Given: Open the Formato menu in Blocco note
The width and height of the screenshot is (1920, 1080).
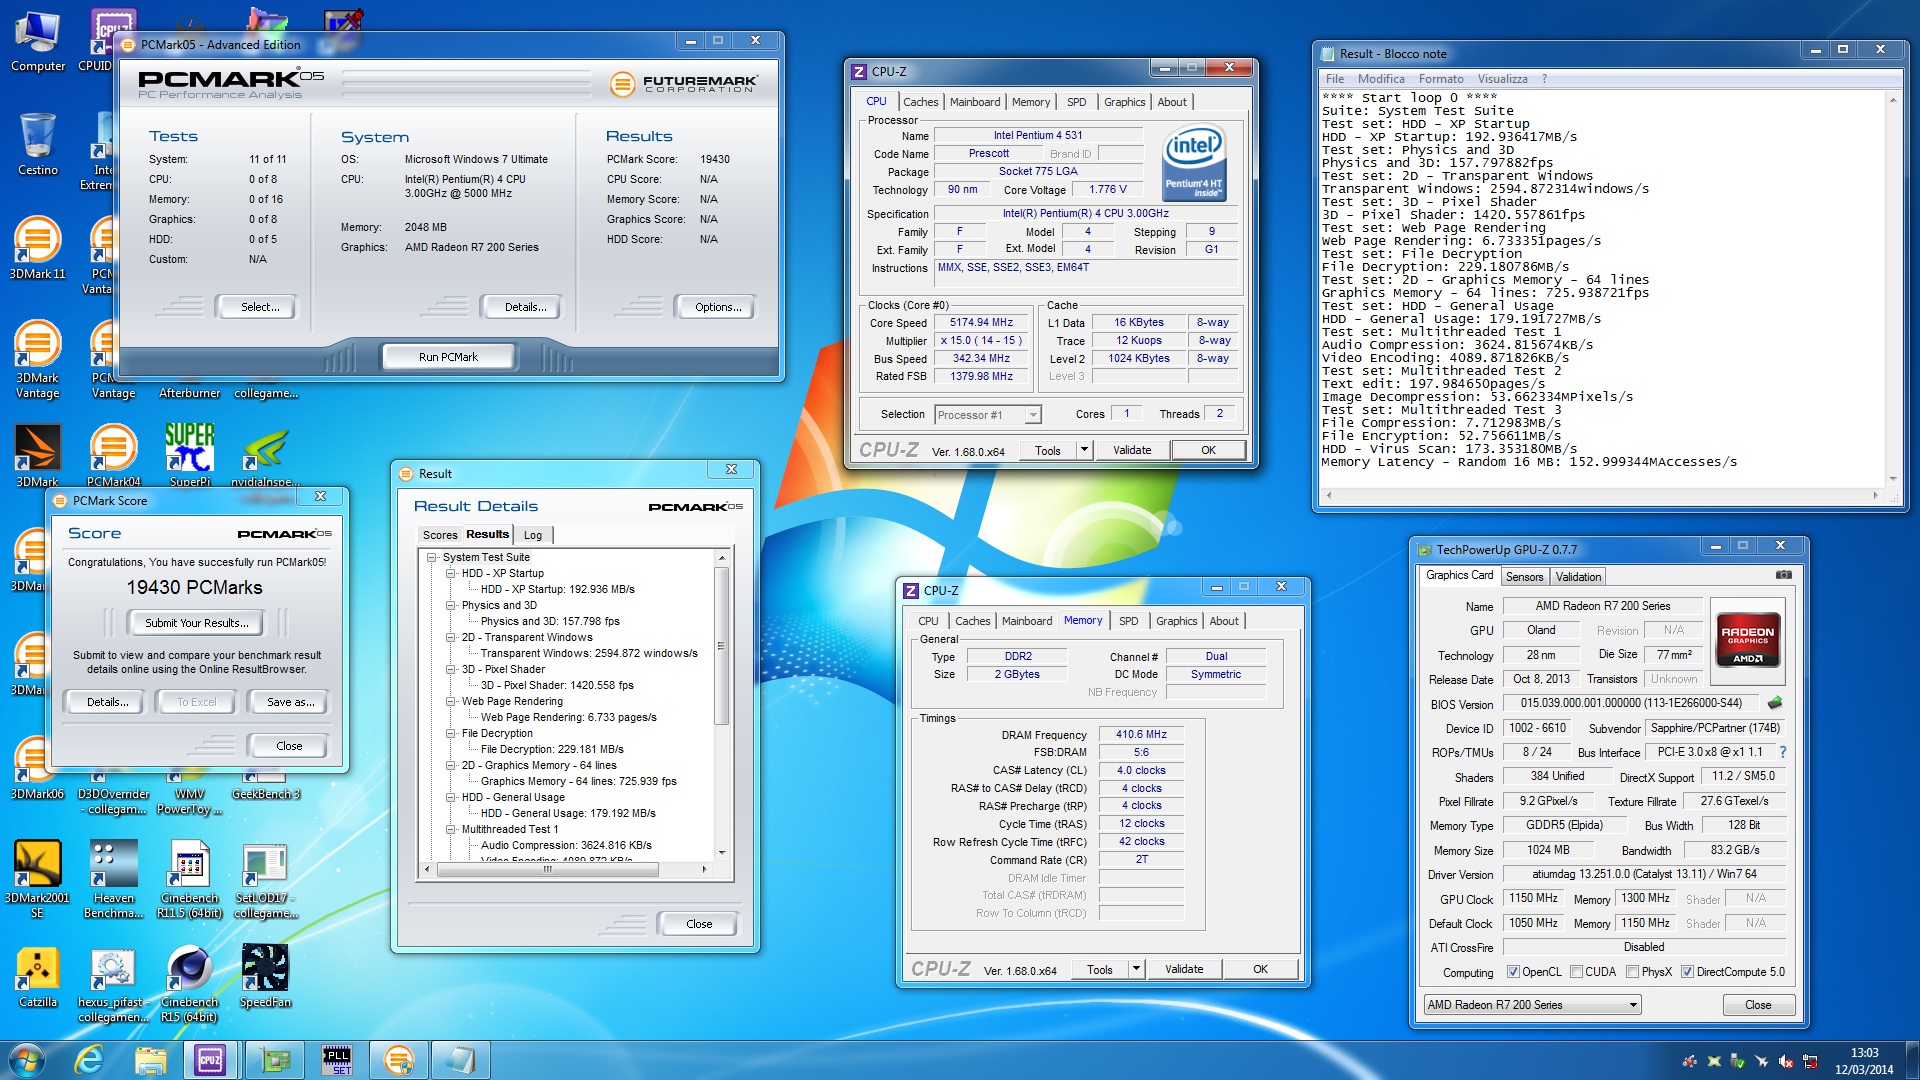Looking at the screenshot, I should point(1440,79).
